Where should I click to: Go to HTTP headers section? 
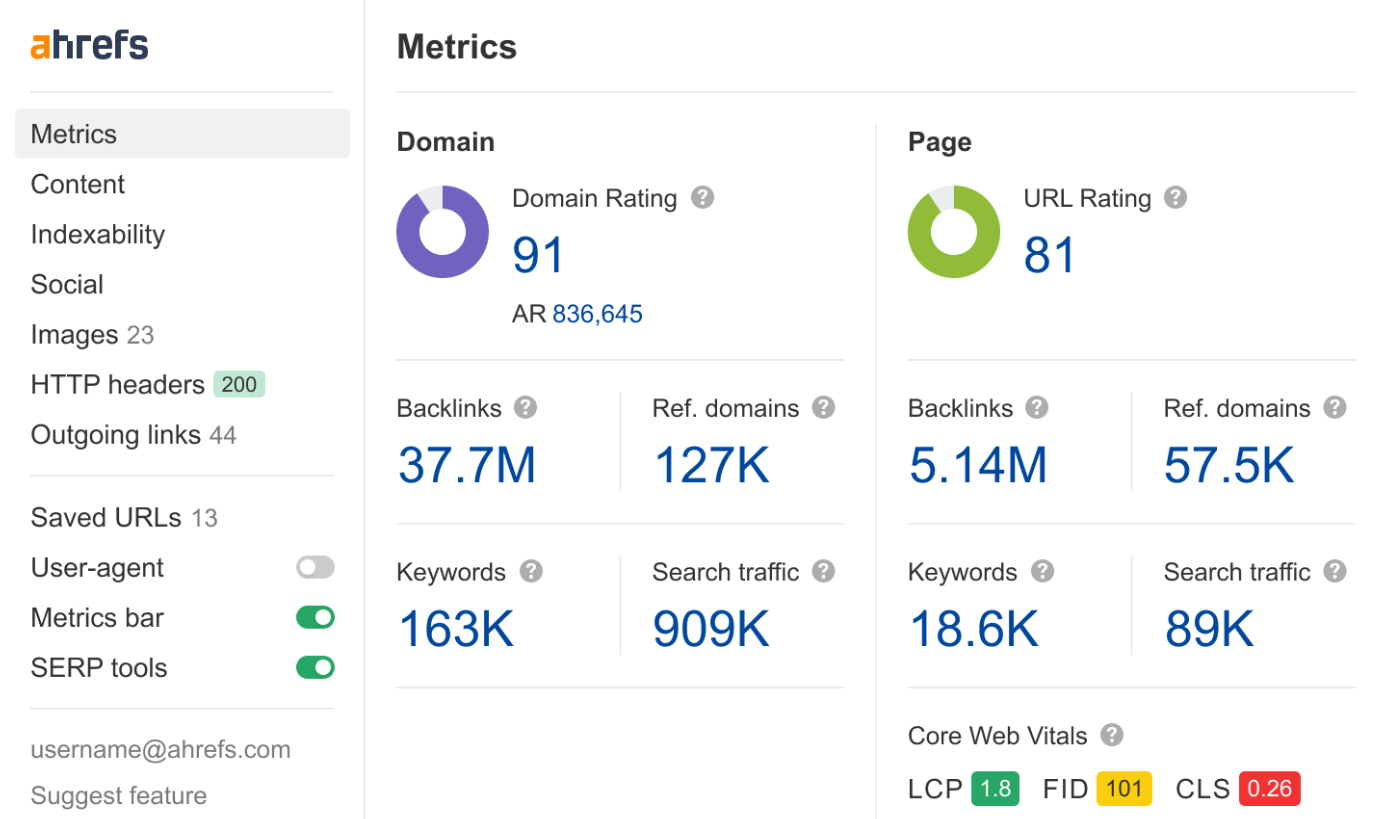pyautogui.click(x=118, y=384)
